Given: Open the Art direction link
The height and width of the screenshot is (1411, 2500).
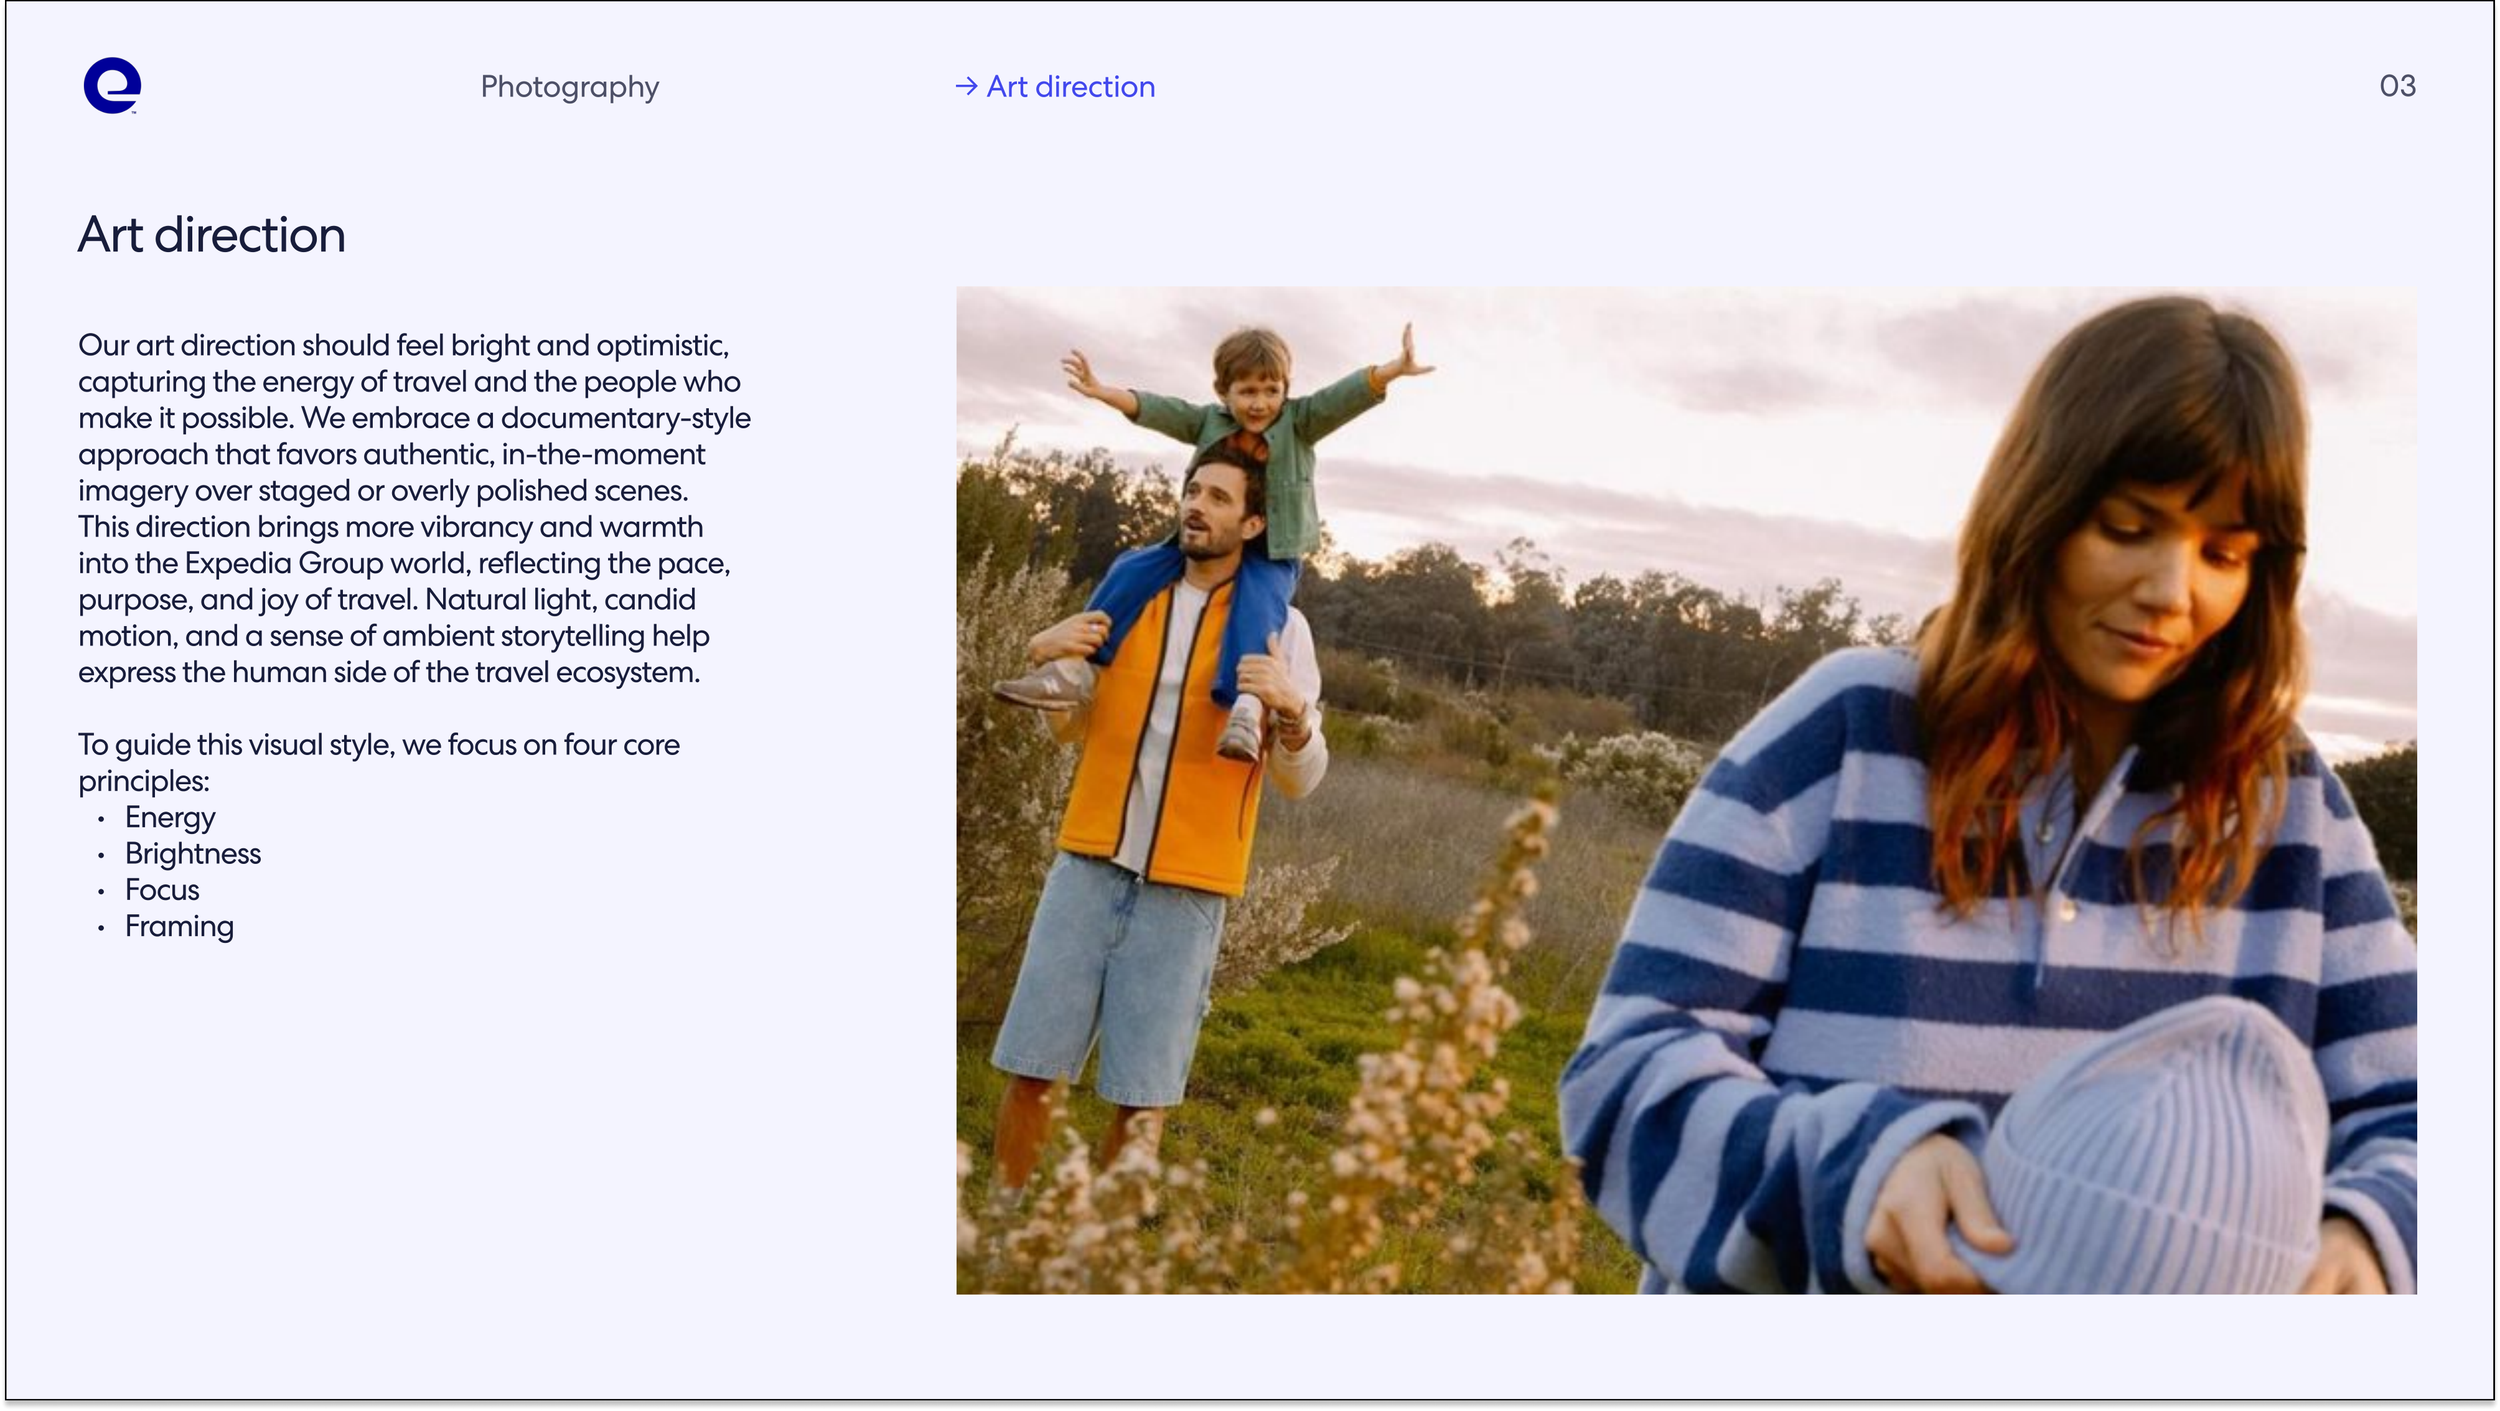Looking at the screenshot, I should [x=1070, y=87].
